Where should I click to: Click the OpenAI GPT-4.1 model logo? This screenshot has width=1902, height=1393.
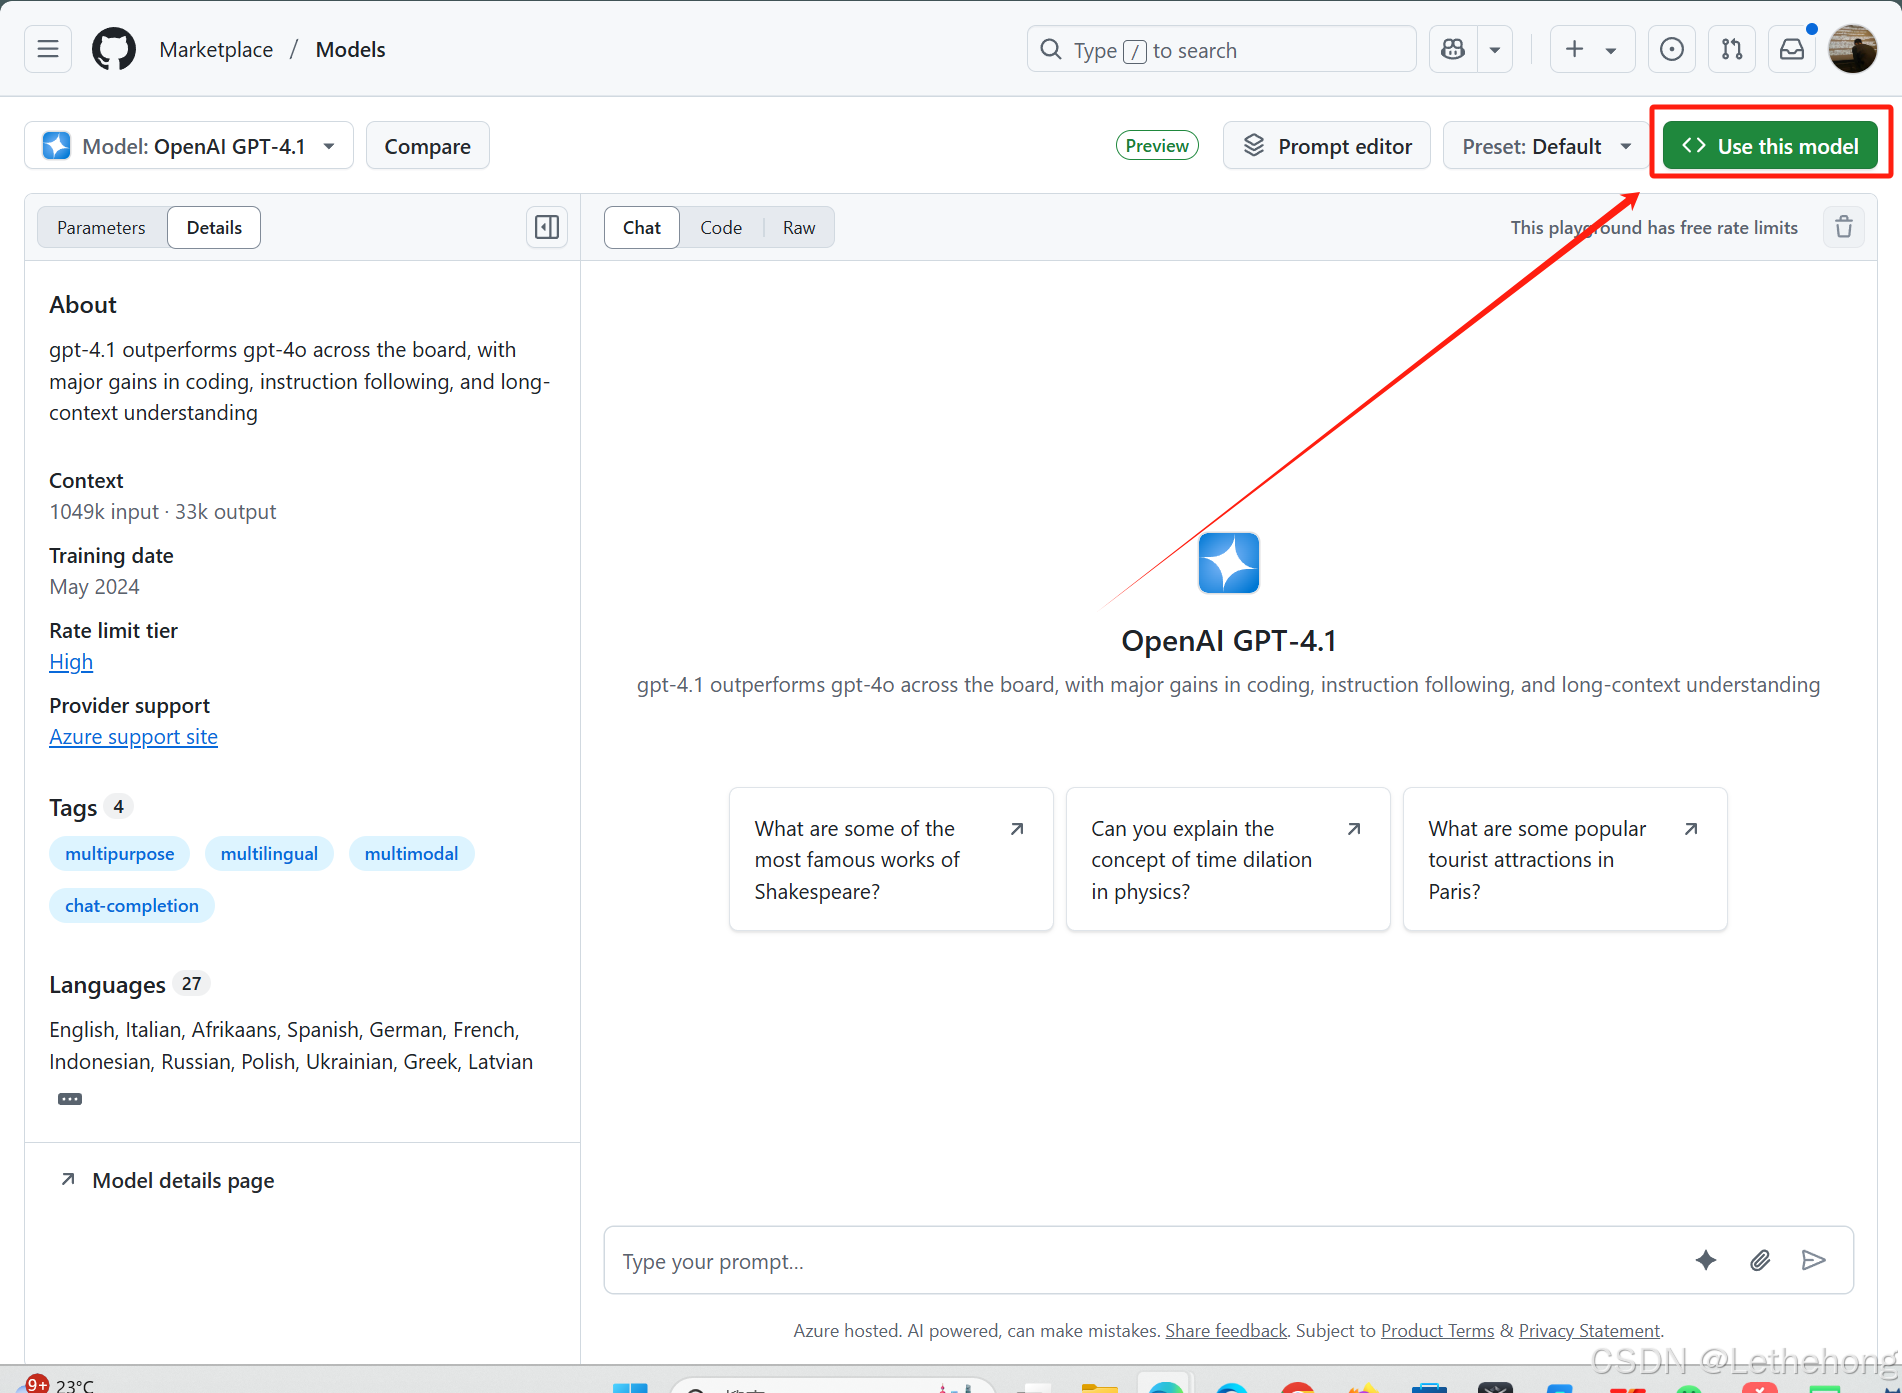(x=1228, y=563)
